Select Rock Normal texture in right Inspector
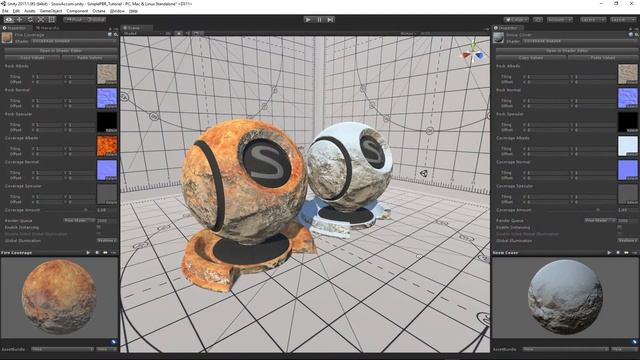 (628, 98)
